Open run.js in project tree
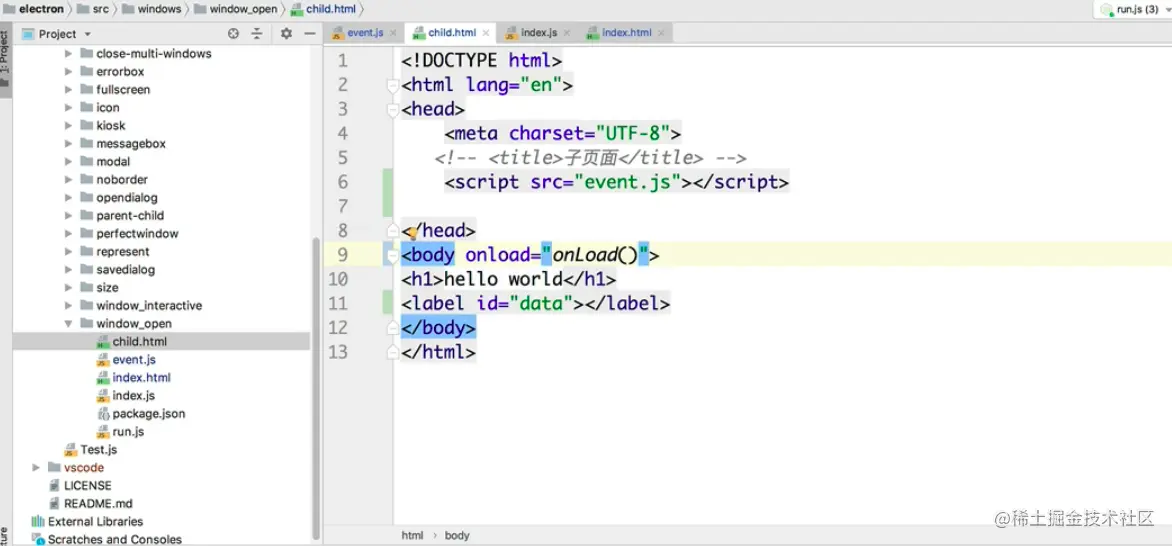This screenshot has height=546, width=1172. pos(128,432)
